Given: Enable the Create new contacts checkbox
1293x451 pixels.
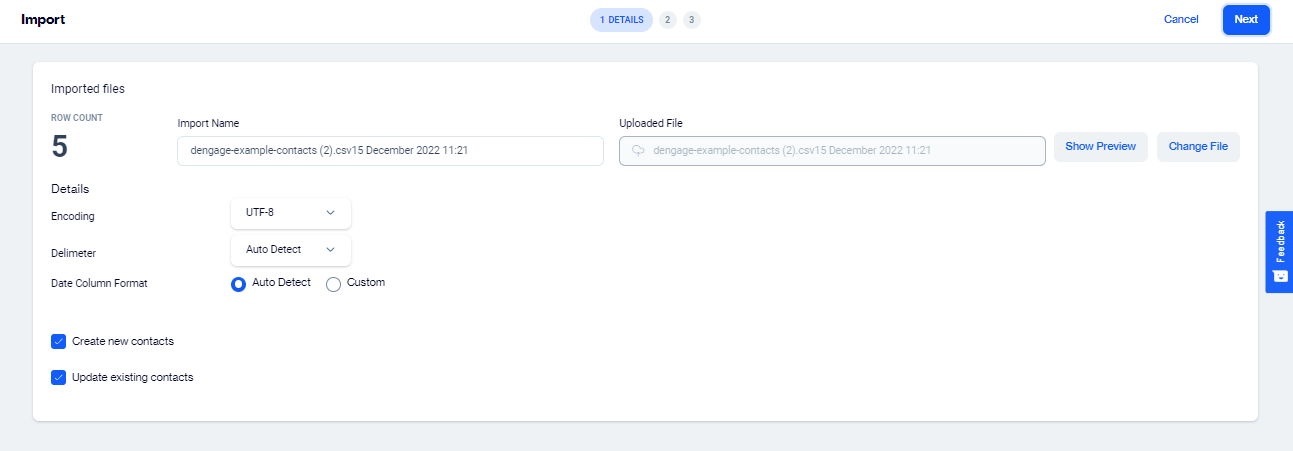Looking at the screenshot, I should (x=58, y=342).
